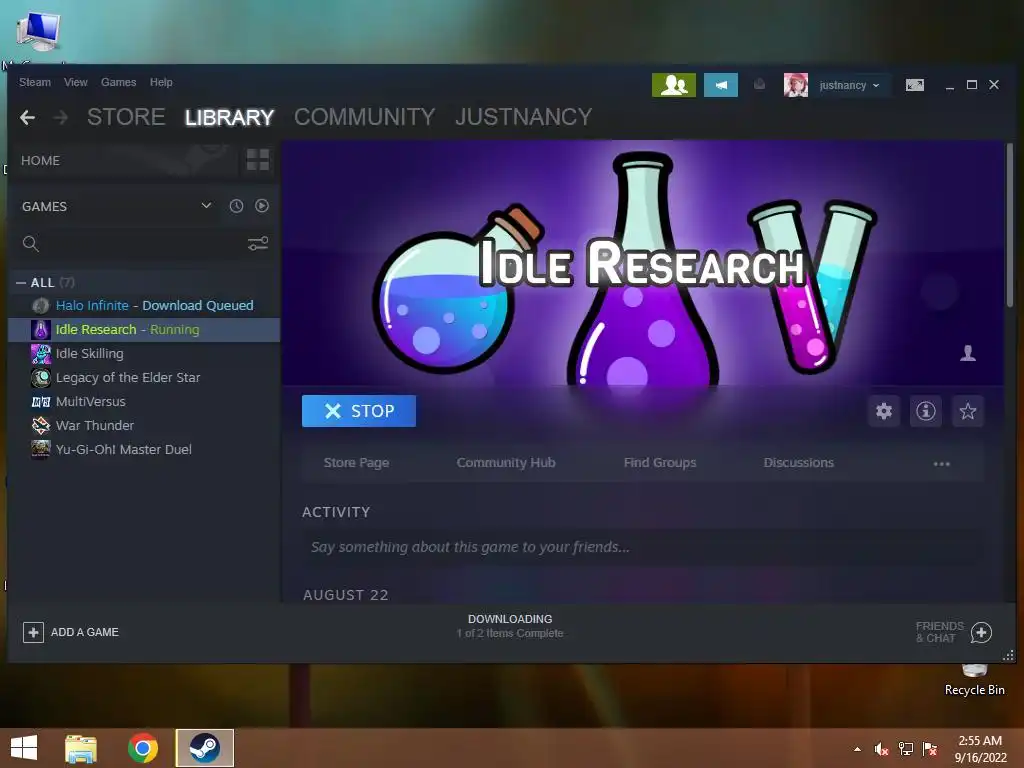Select War Thunder in game list
The height and width of the screenshot is (768, 1024).
144,425
